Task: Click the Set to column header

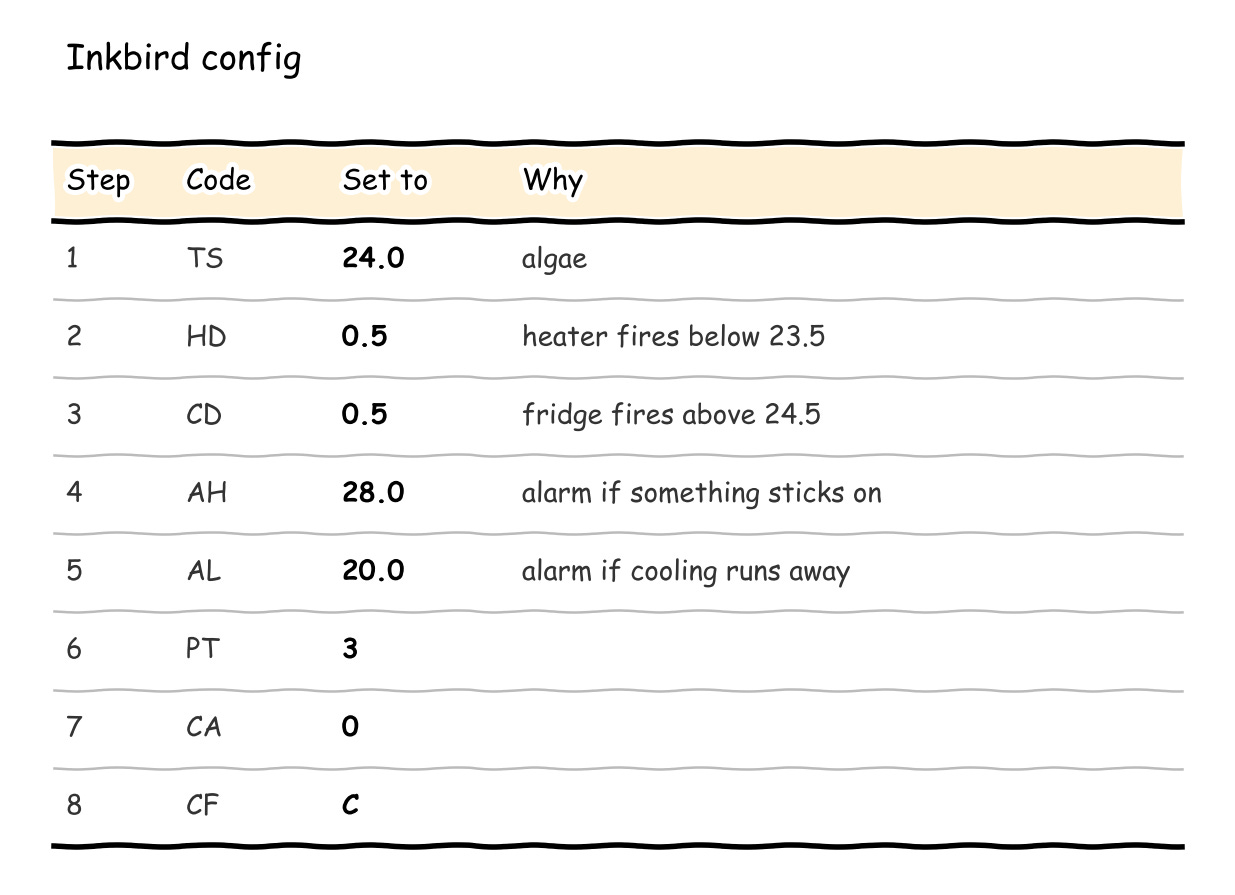Action: (x=385, y=180)
